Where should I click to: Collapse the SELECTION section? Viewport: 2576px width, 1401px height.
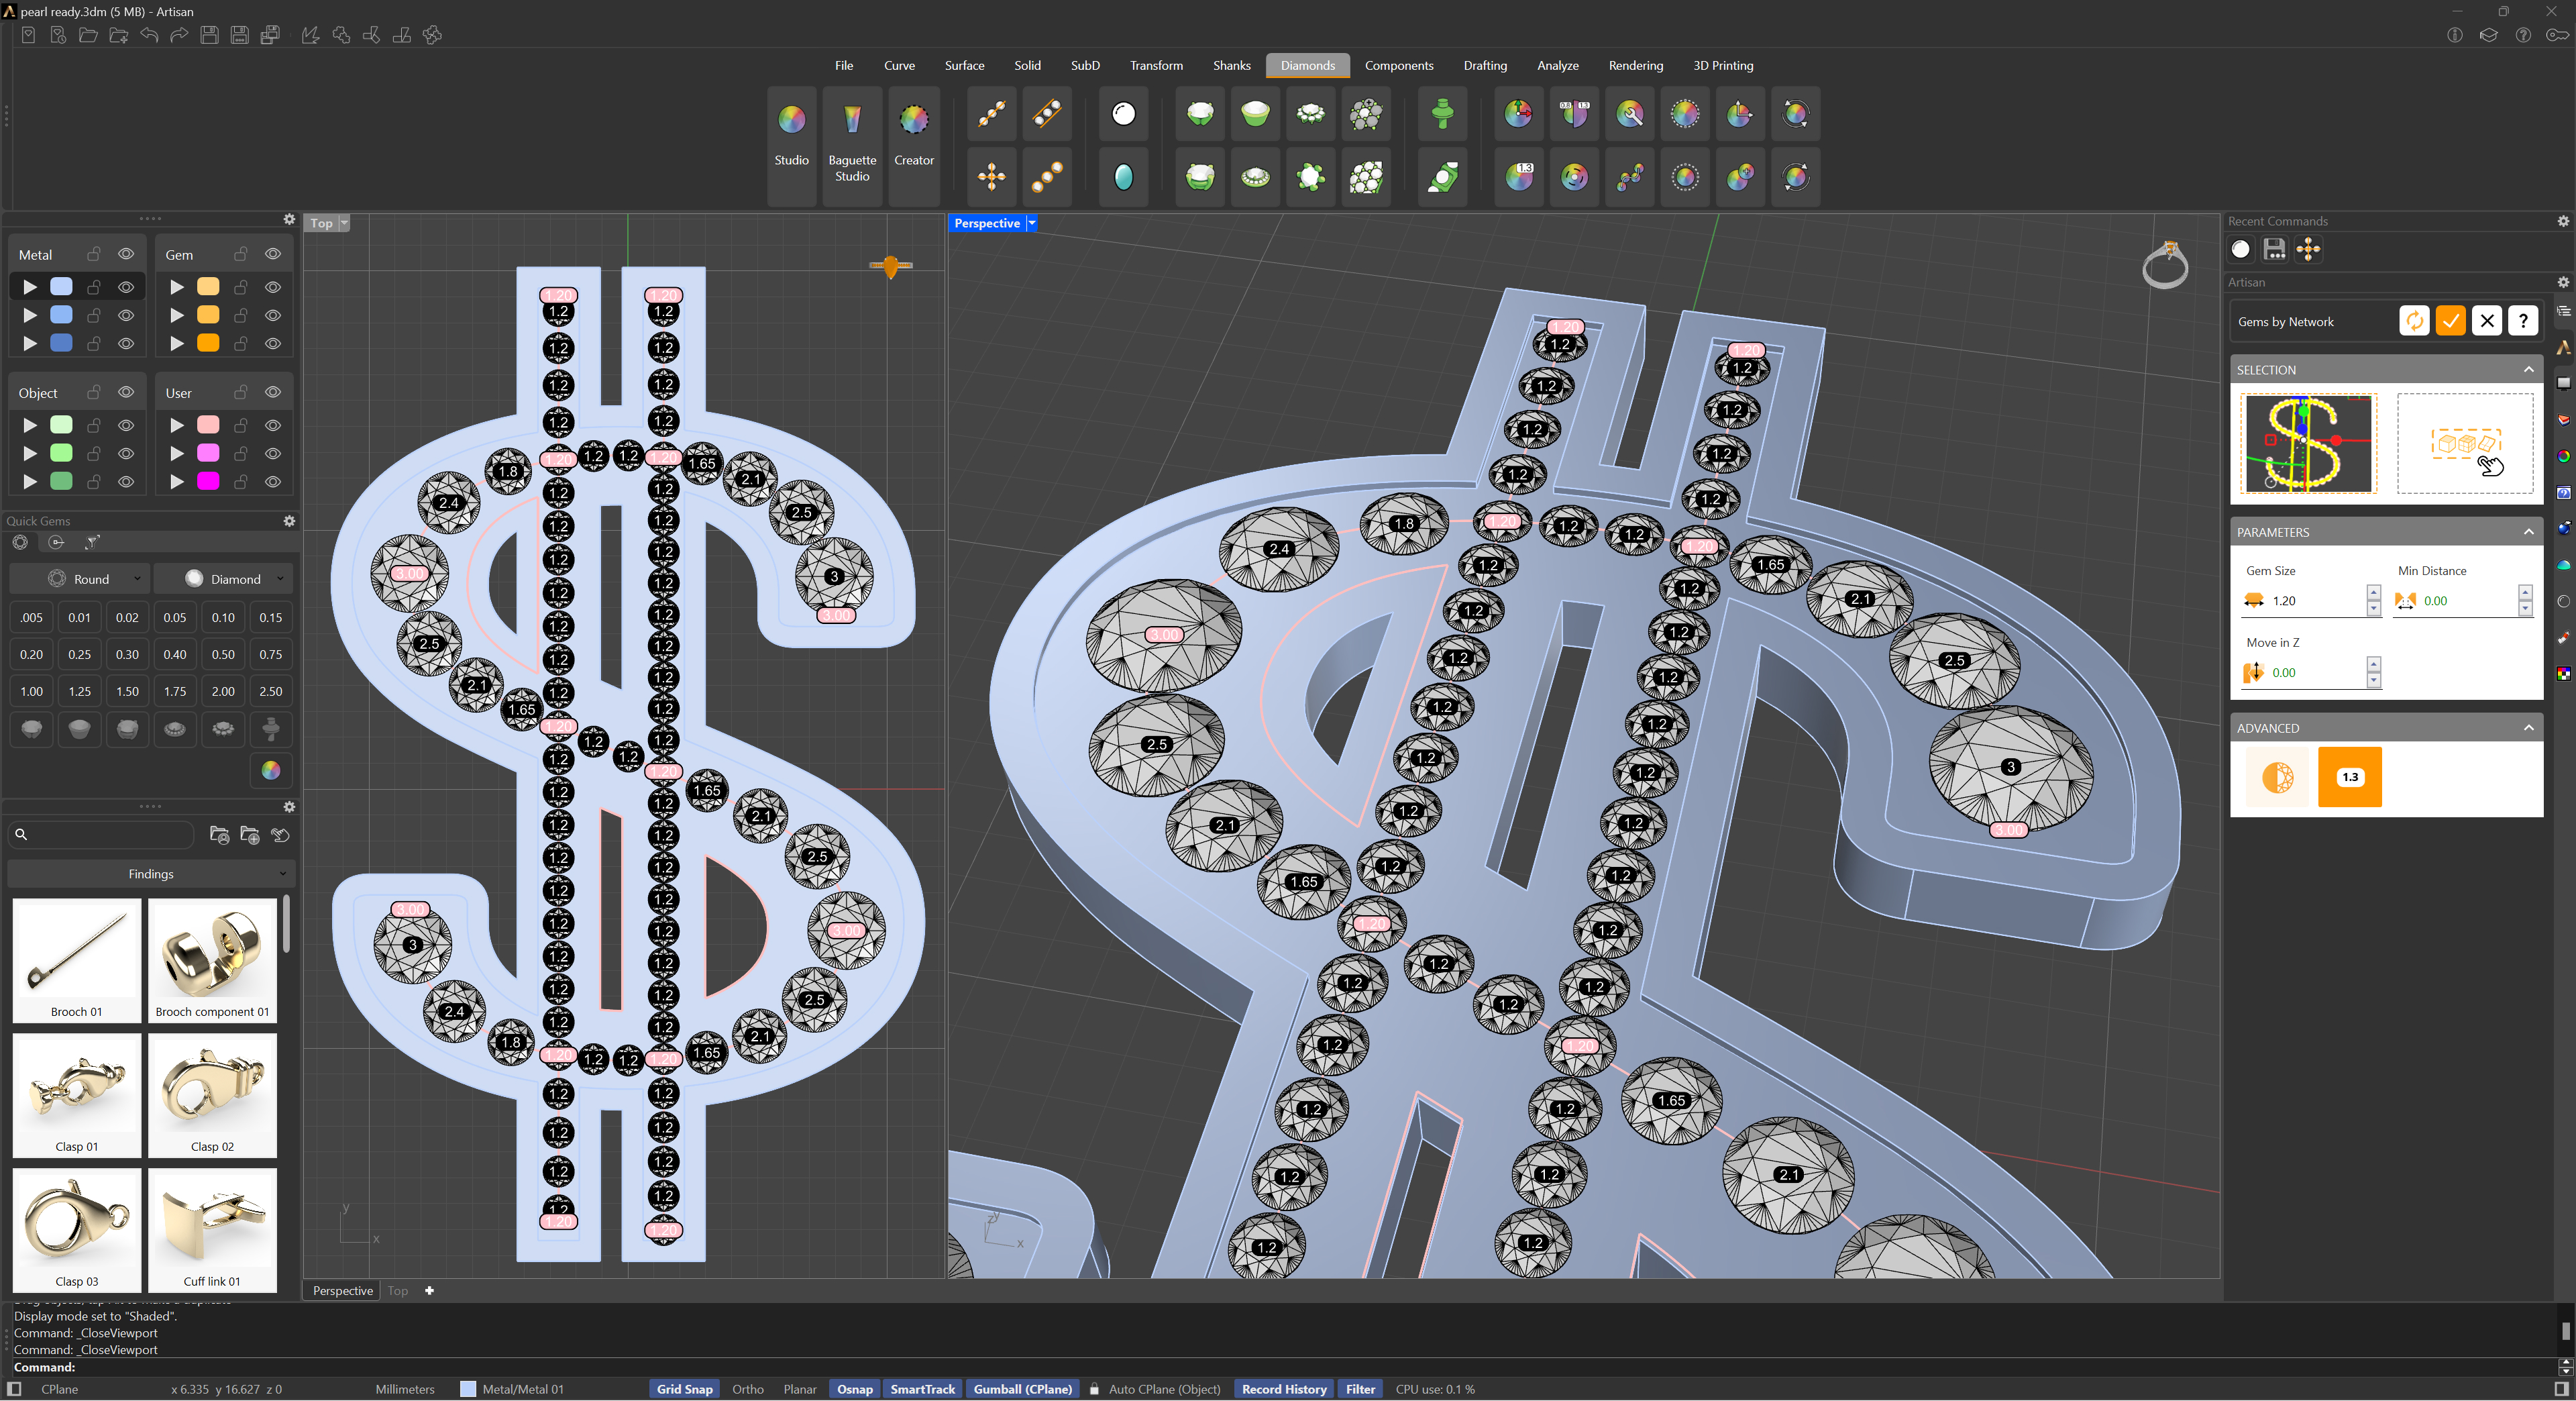(2529, 369)
